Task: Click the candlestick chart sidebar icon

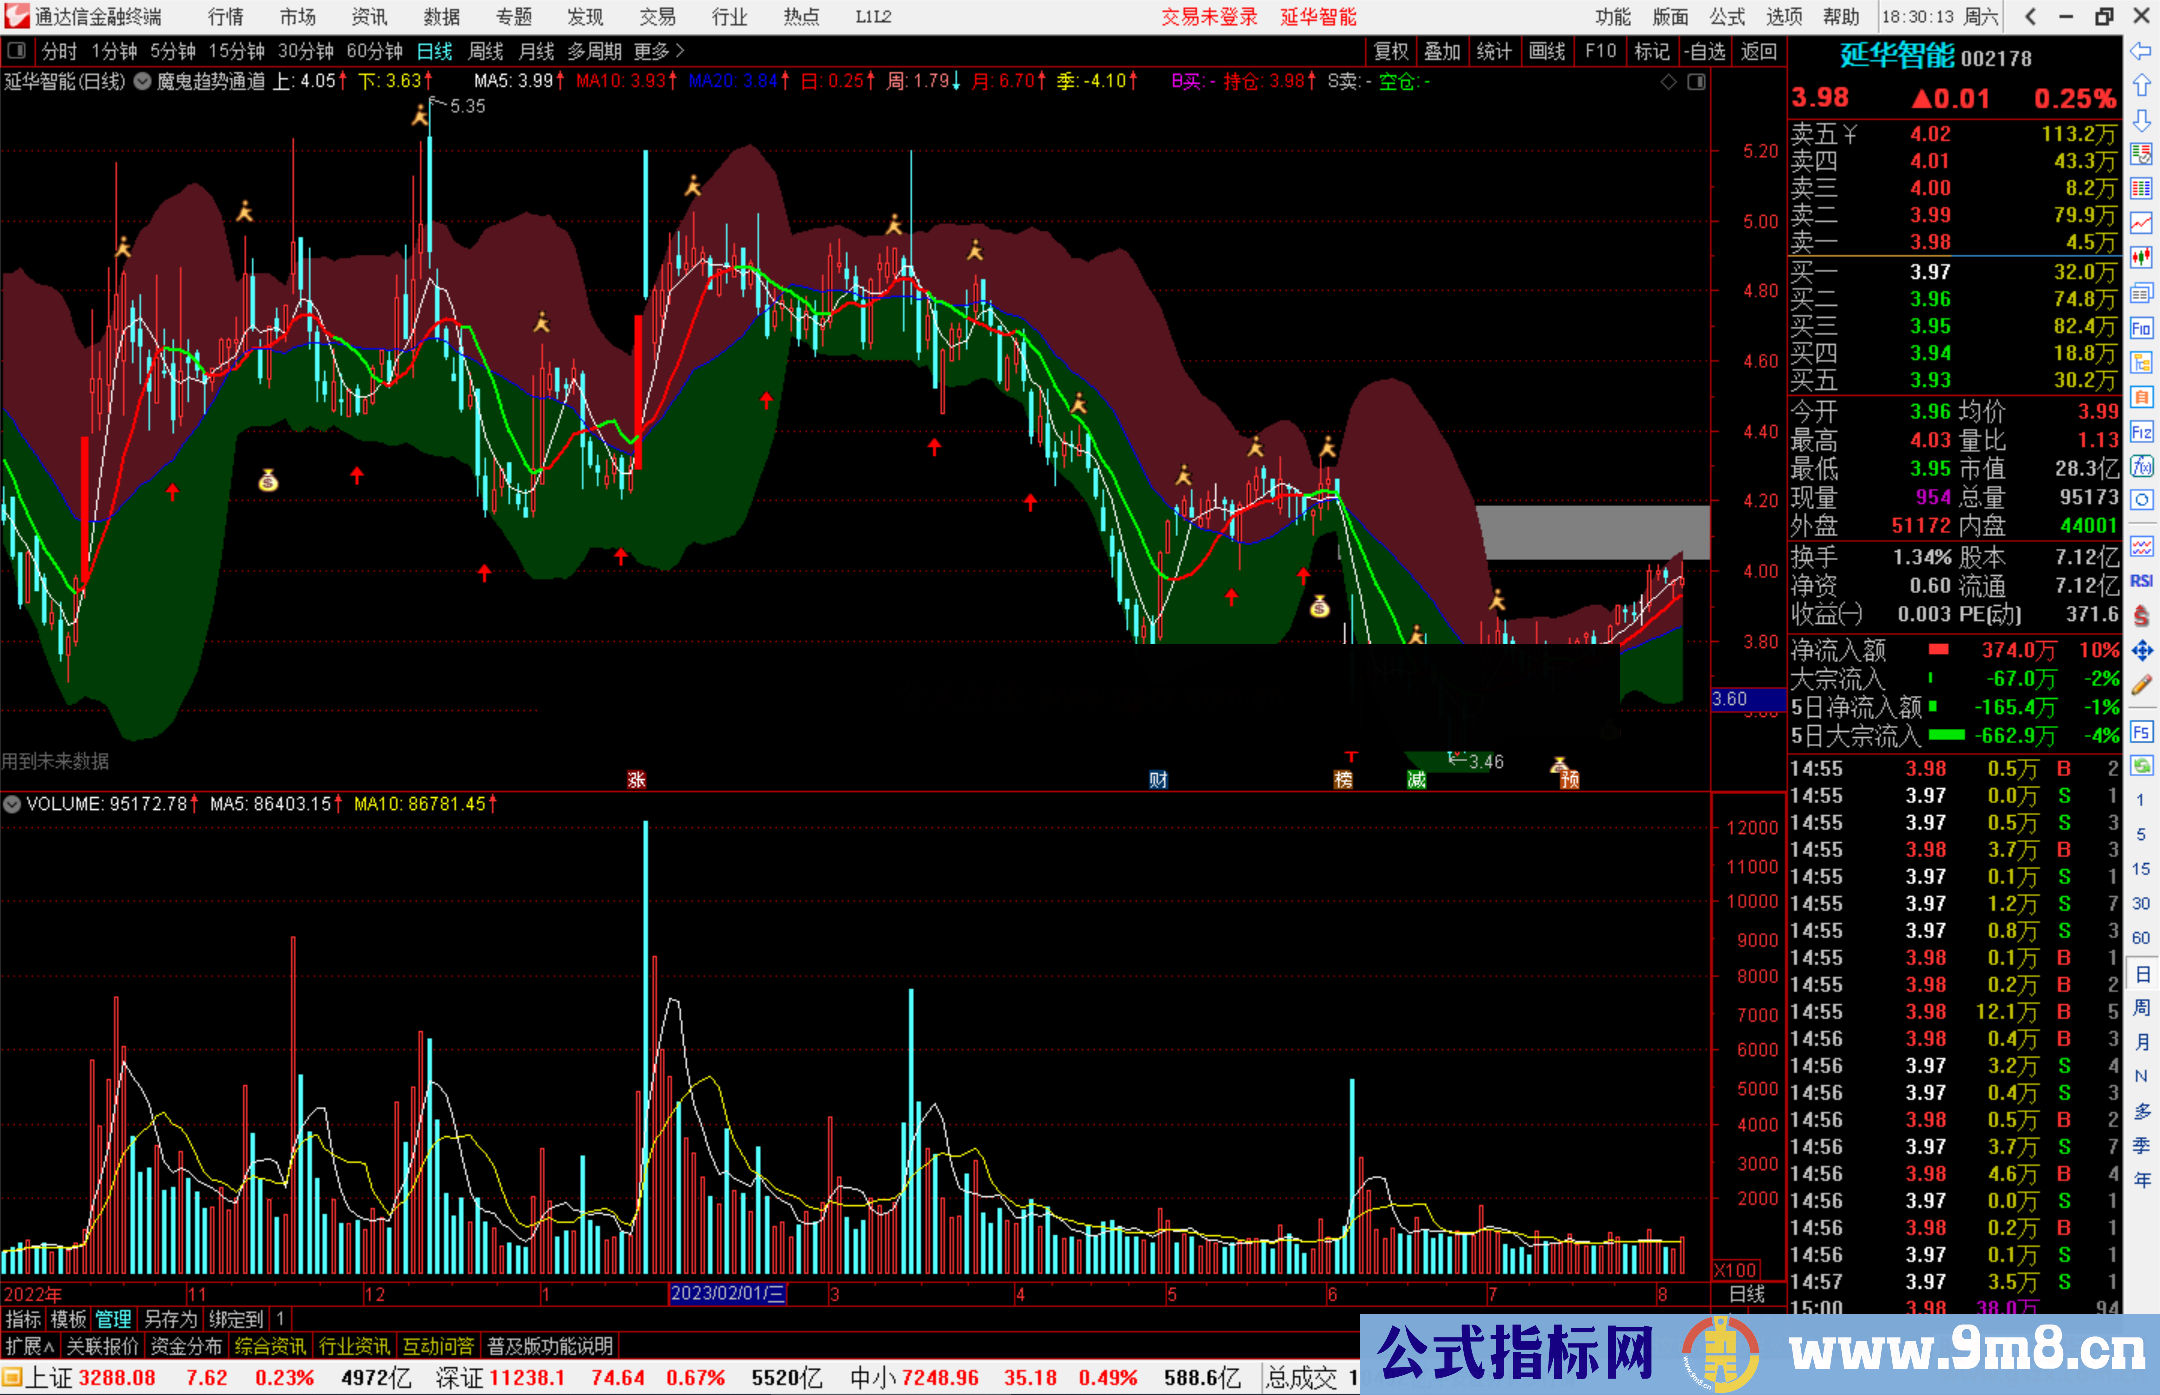Action: pyautogui.click(x=2141, y=258)
